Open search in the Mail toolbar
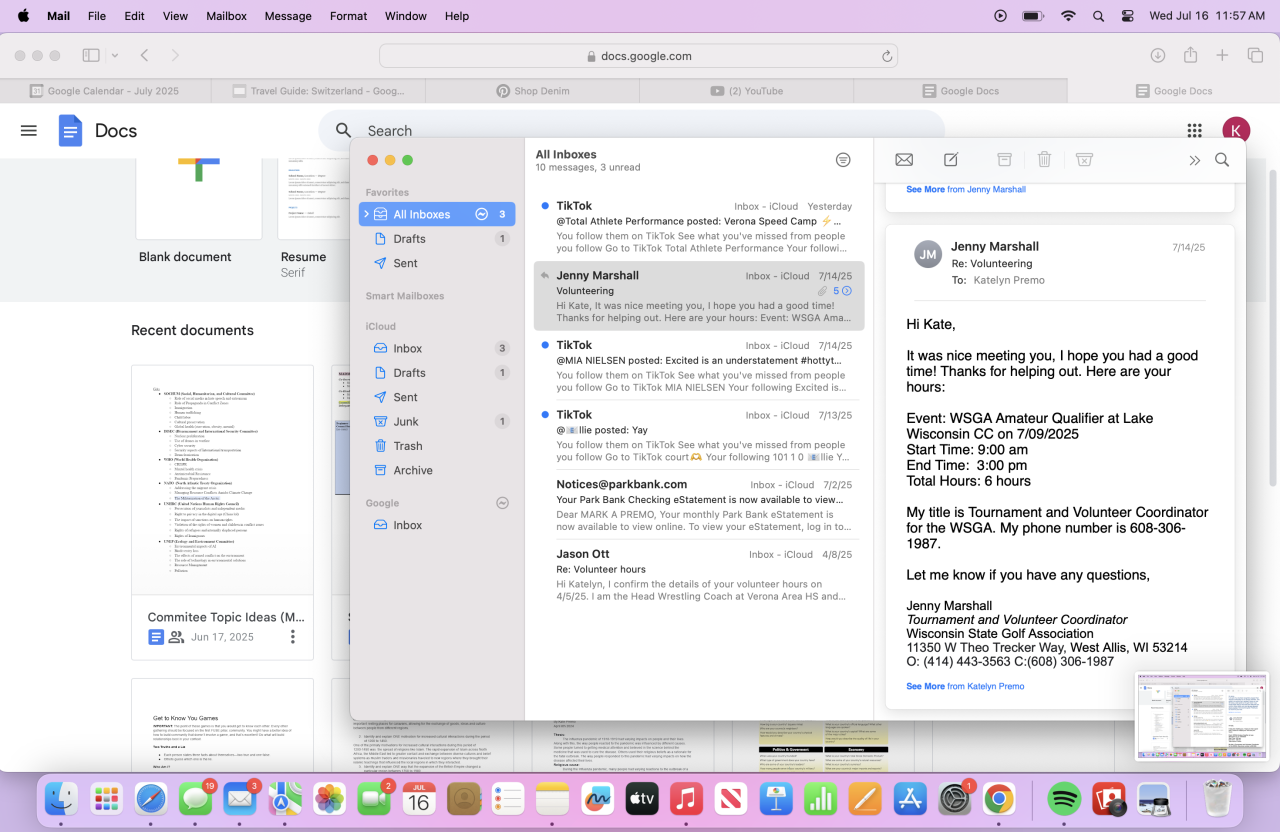Image resolution: width=1280 pixels, height=832 pixels. [x=1222, y=160]
